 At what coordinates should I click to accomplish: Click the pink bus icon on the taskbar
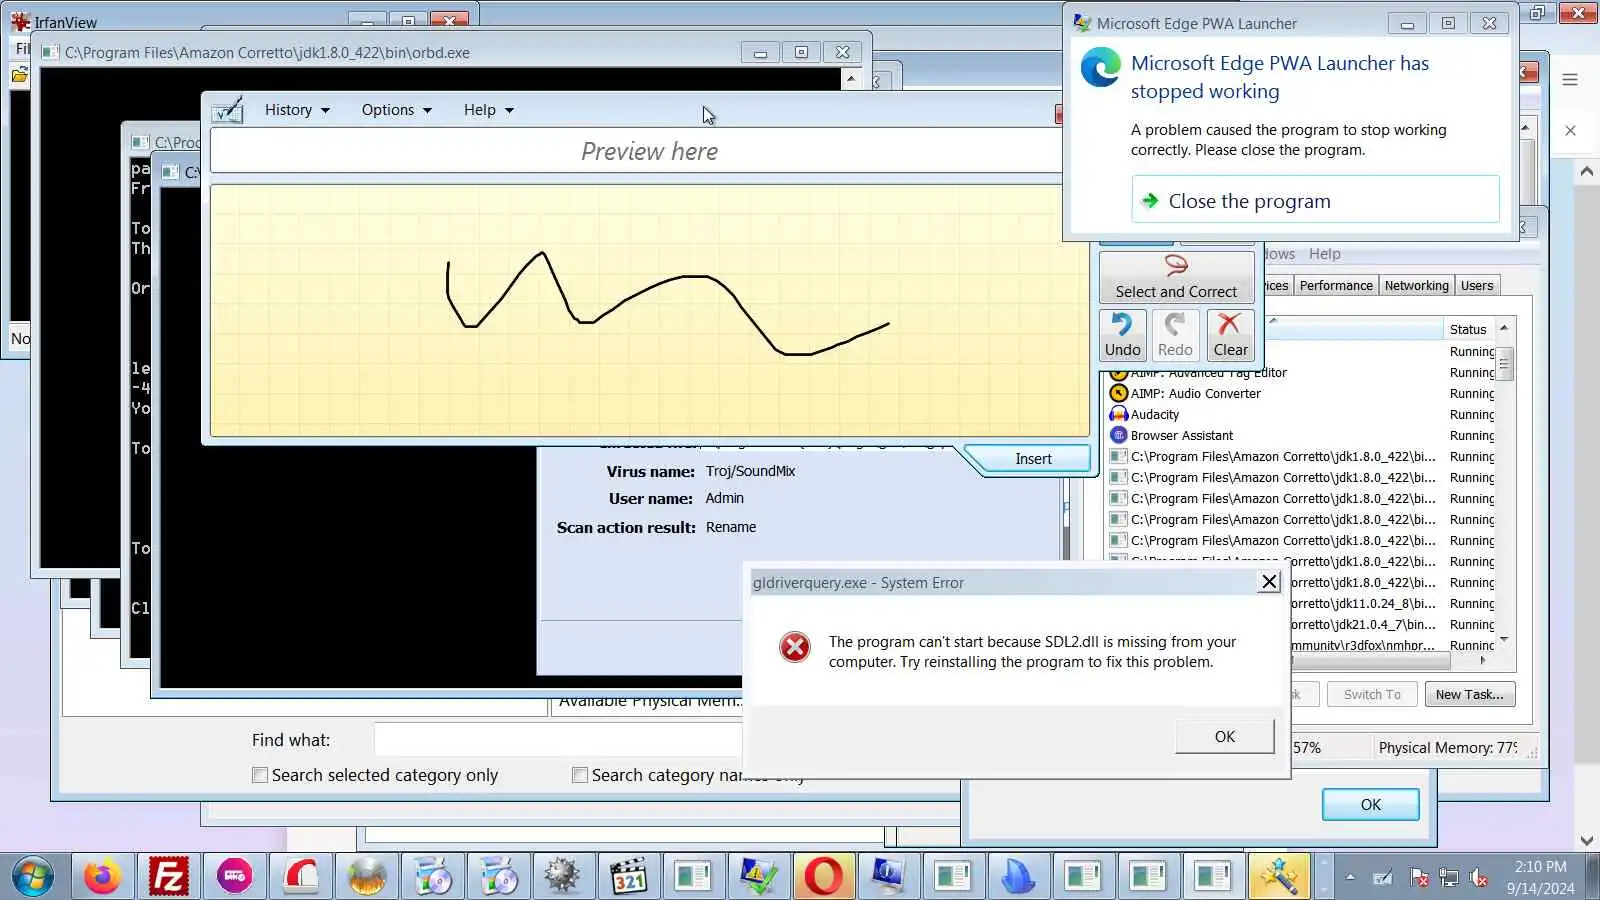(x=235, y=877)
